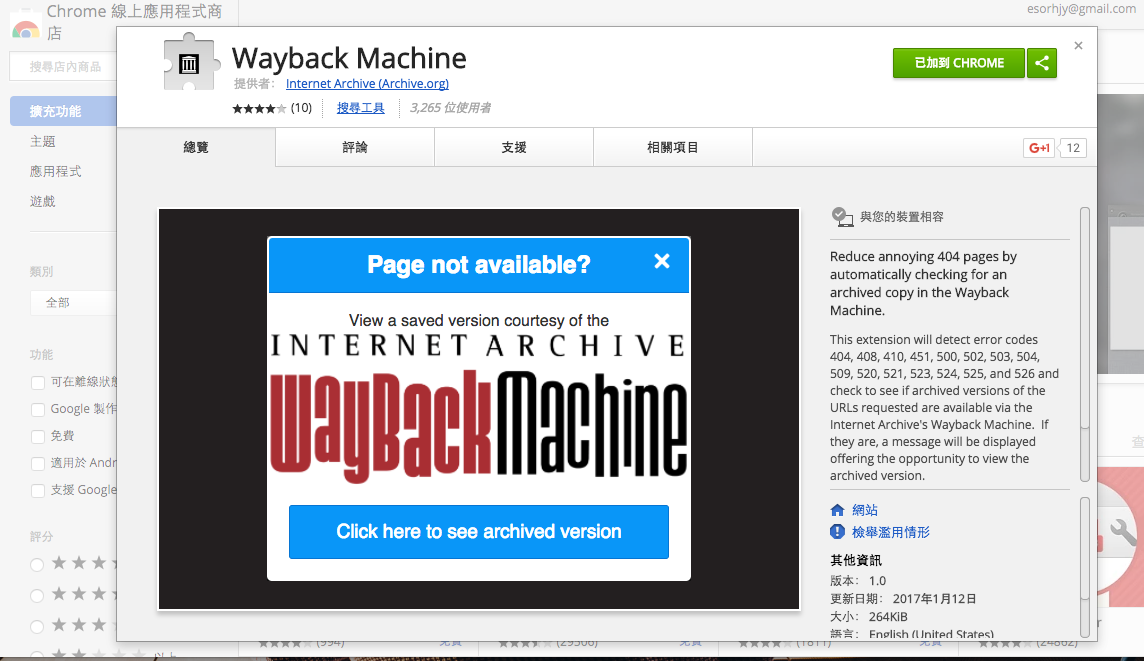Switch to the 支援 tab
The height and width of the screenshot is (661, 1144).
(x=514, y=147)
